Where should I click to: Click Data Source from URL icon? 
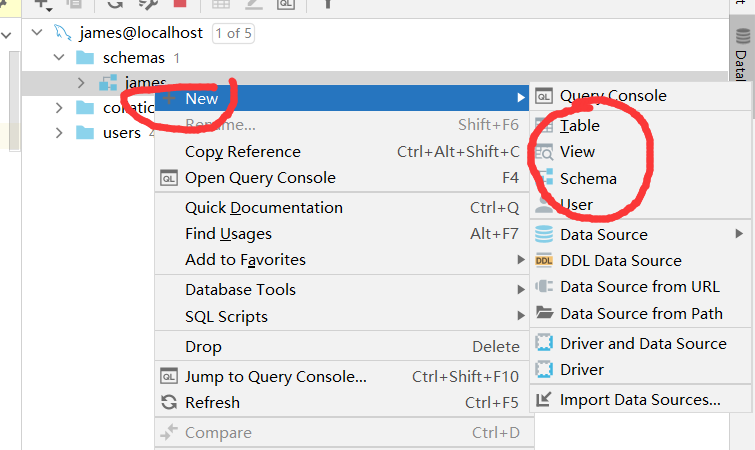click(x=544, y=286)
